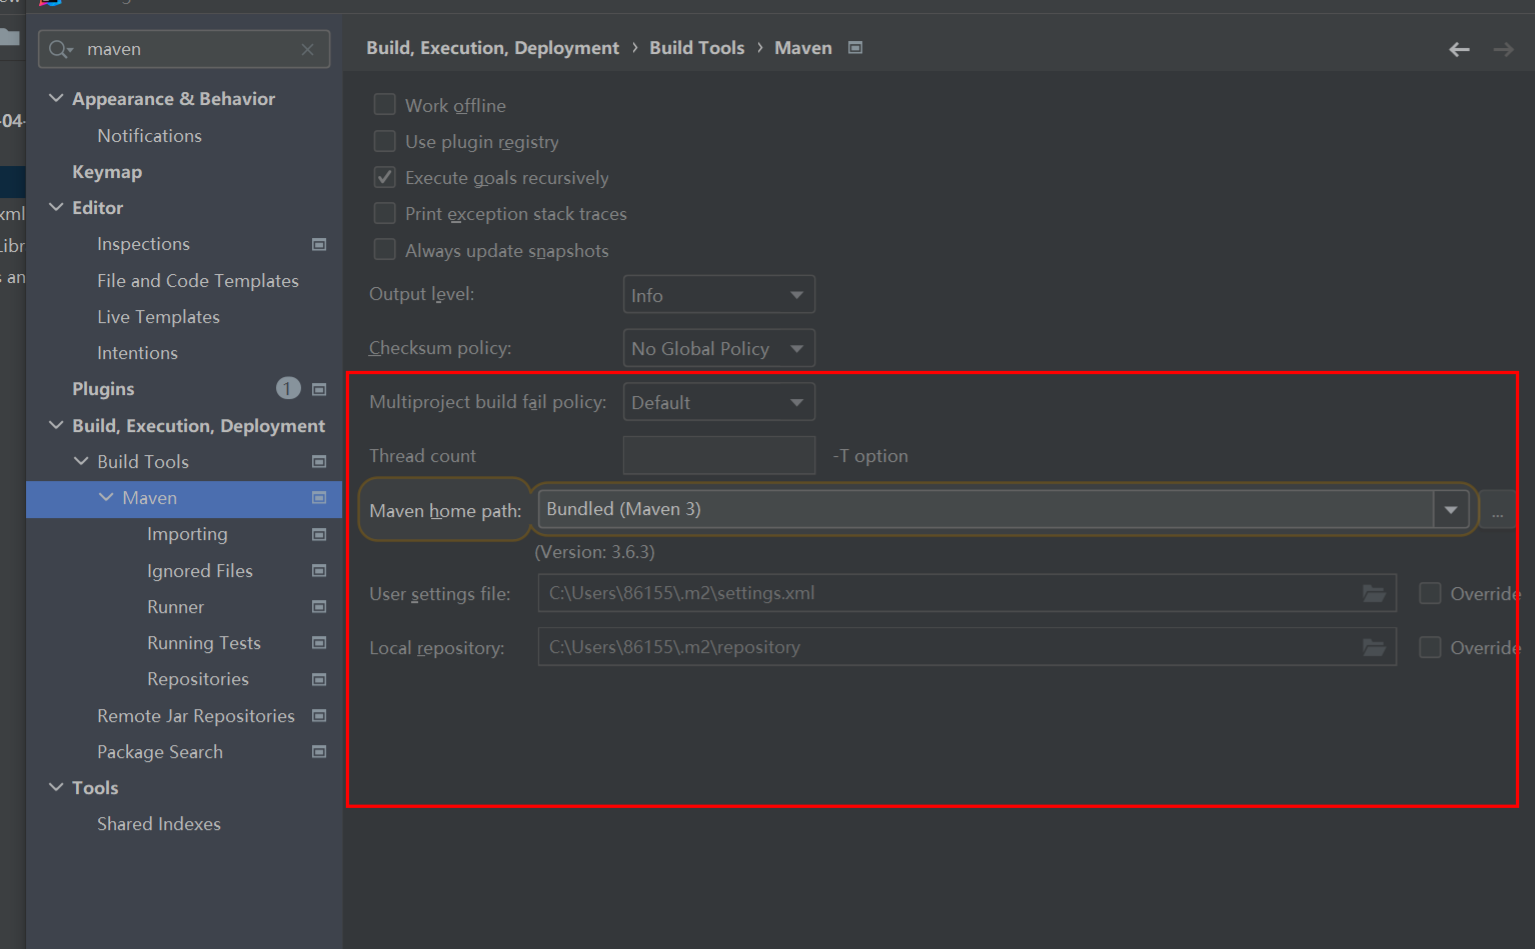Viewport: 1535px width, 949px height.
Task: Open Multiproject build fail policy dropdown
Action: [x=719, y=402]
